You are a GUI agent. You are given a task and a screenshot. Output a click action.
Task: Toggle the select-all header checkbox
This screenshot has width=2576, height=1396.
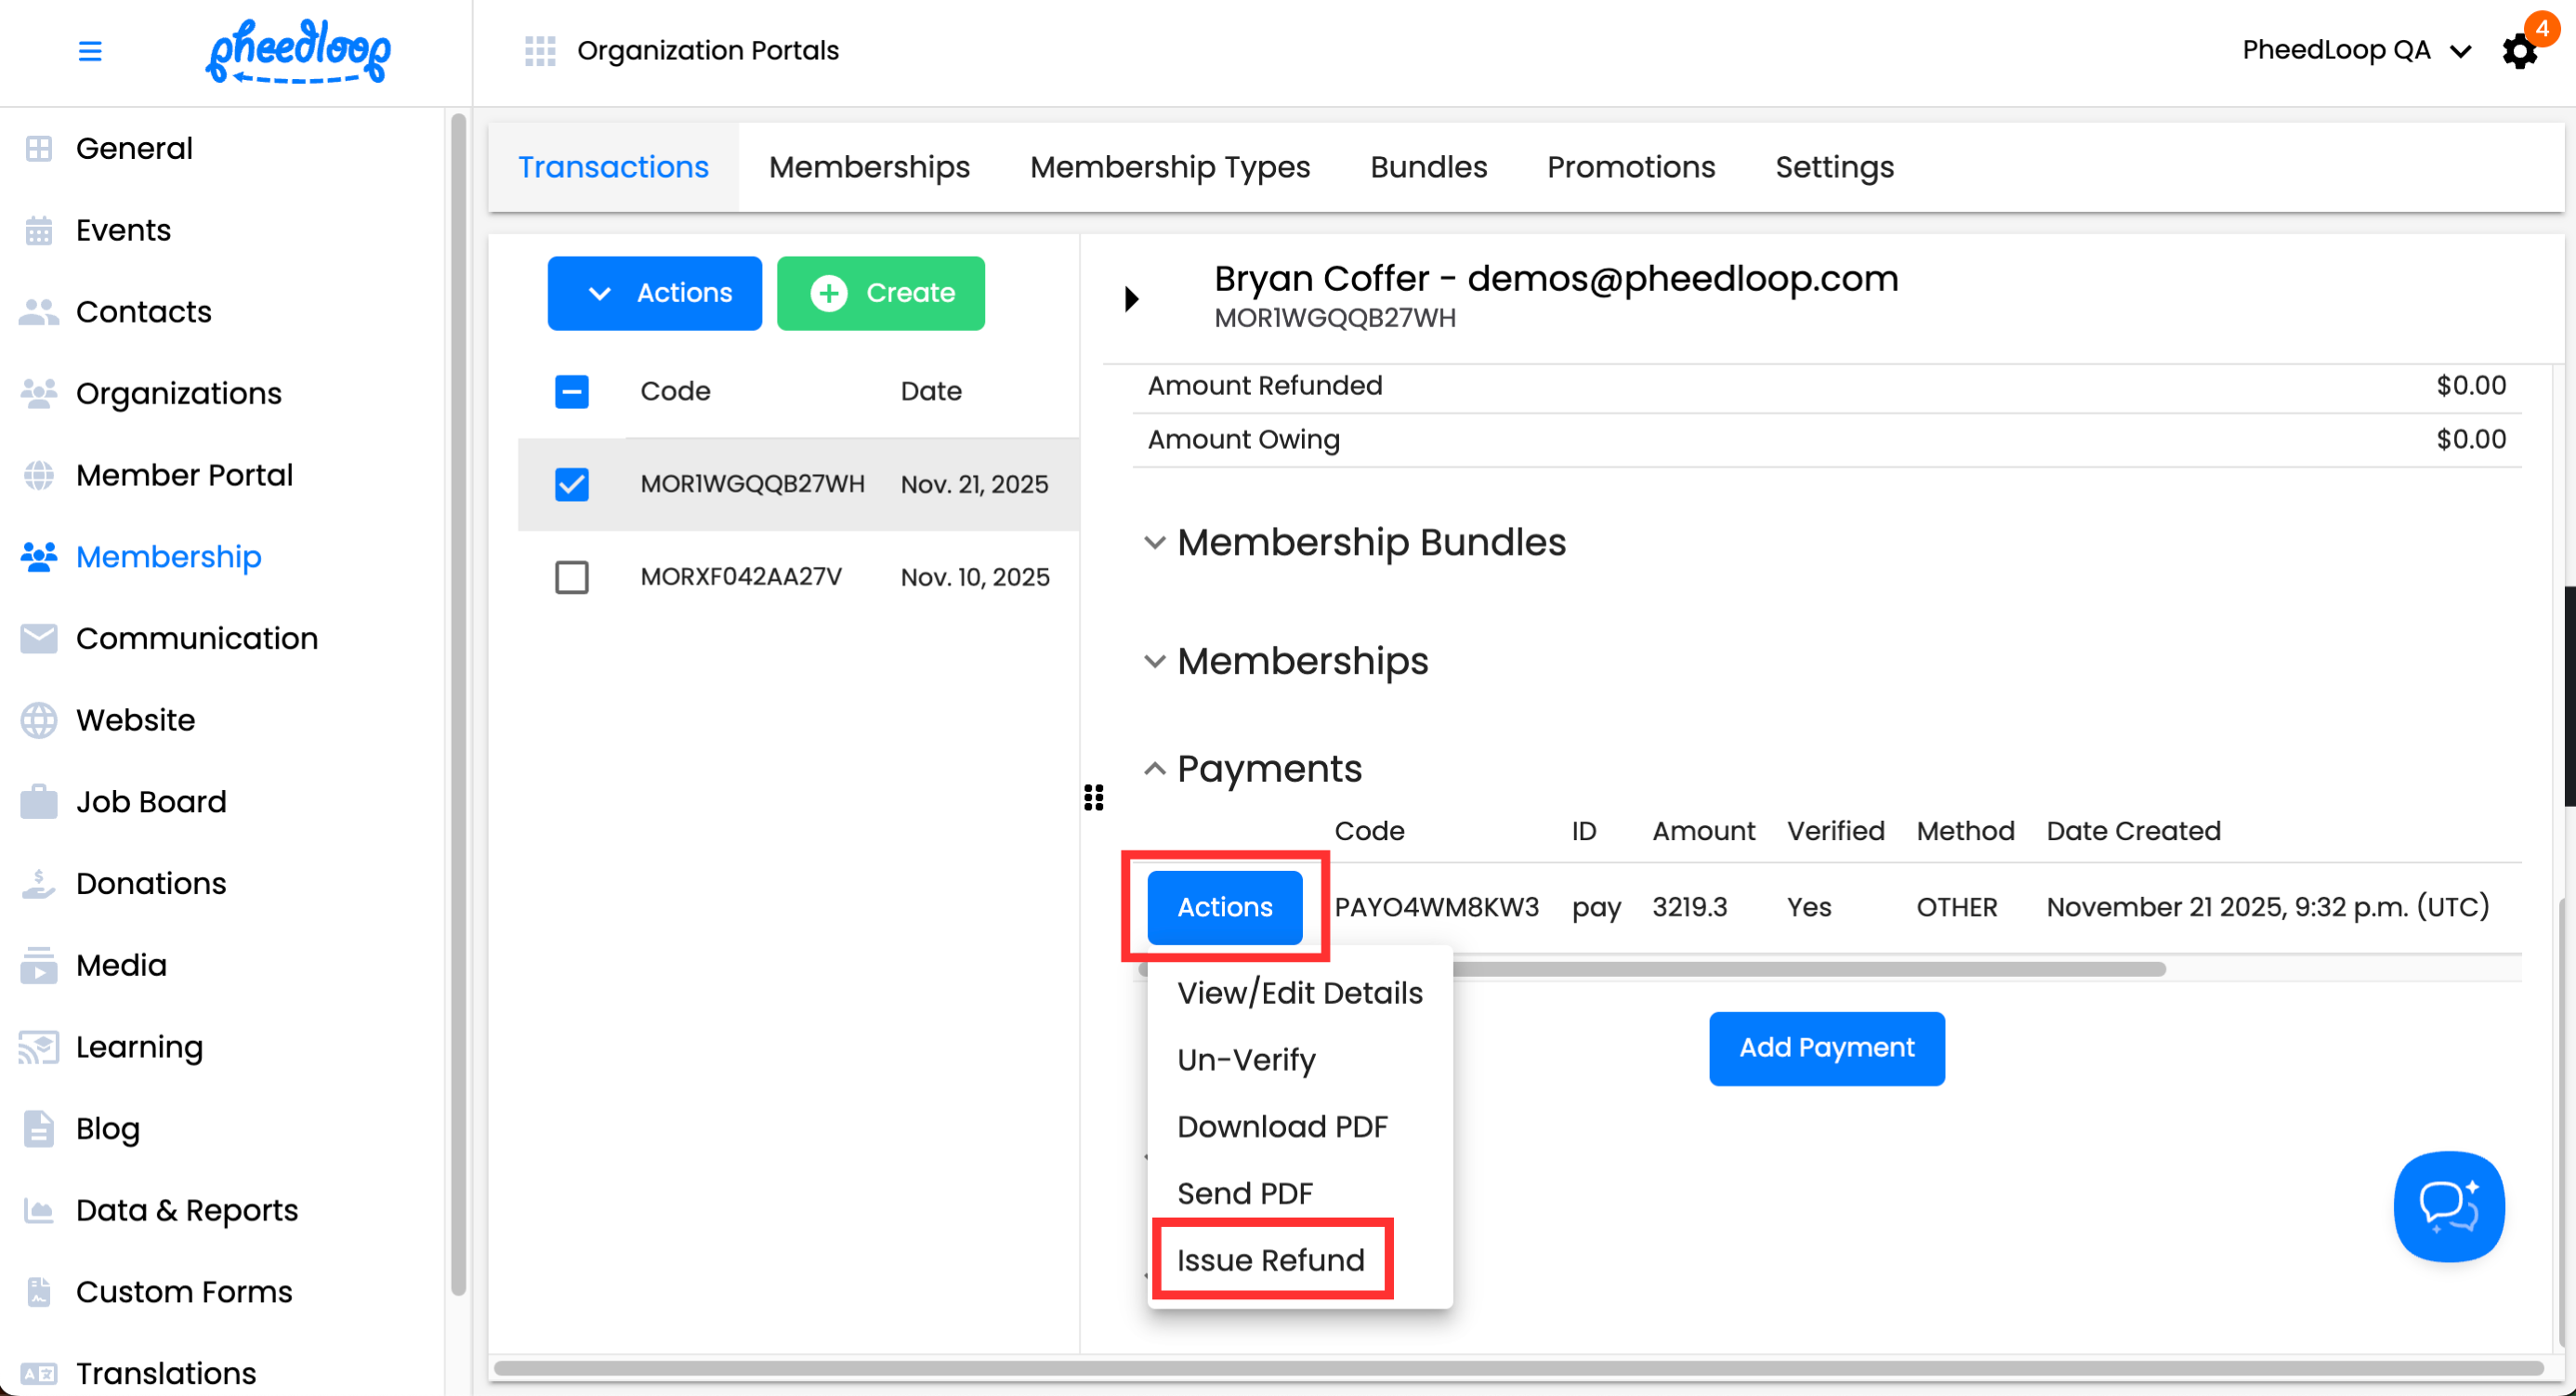[x=572, y=391]
